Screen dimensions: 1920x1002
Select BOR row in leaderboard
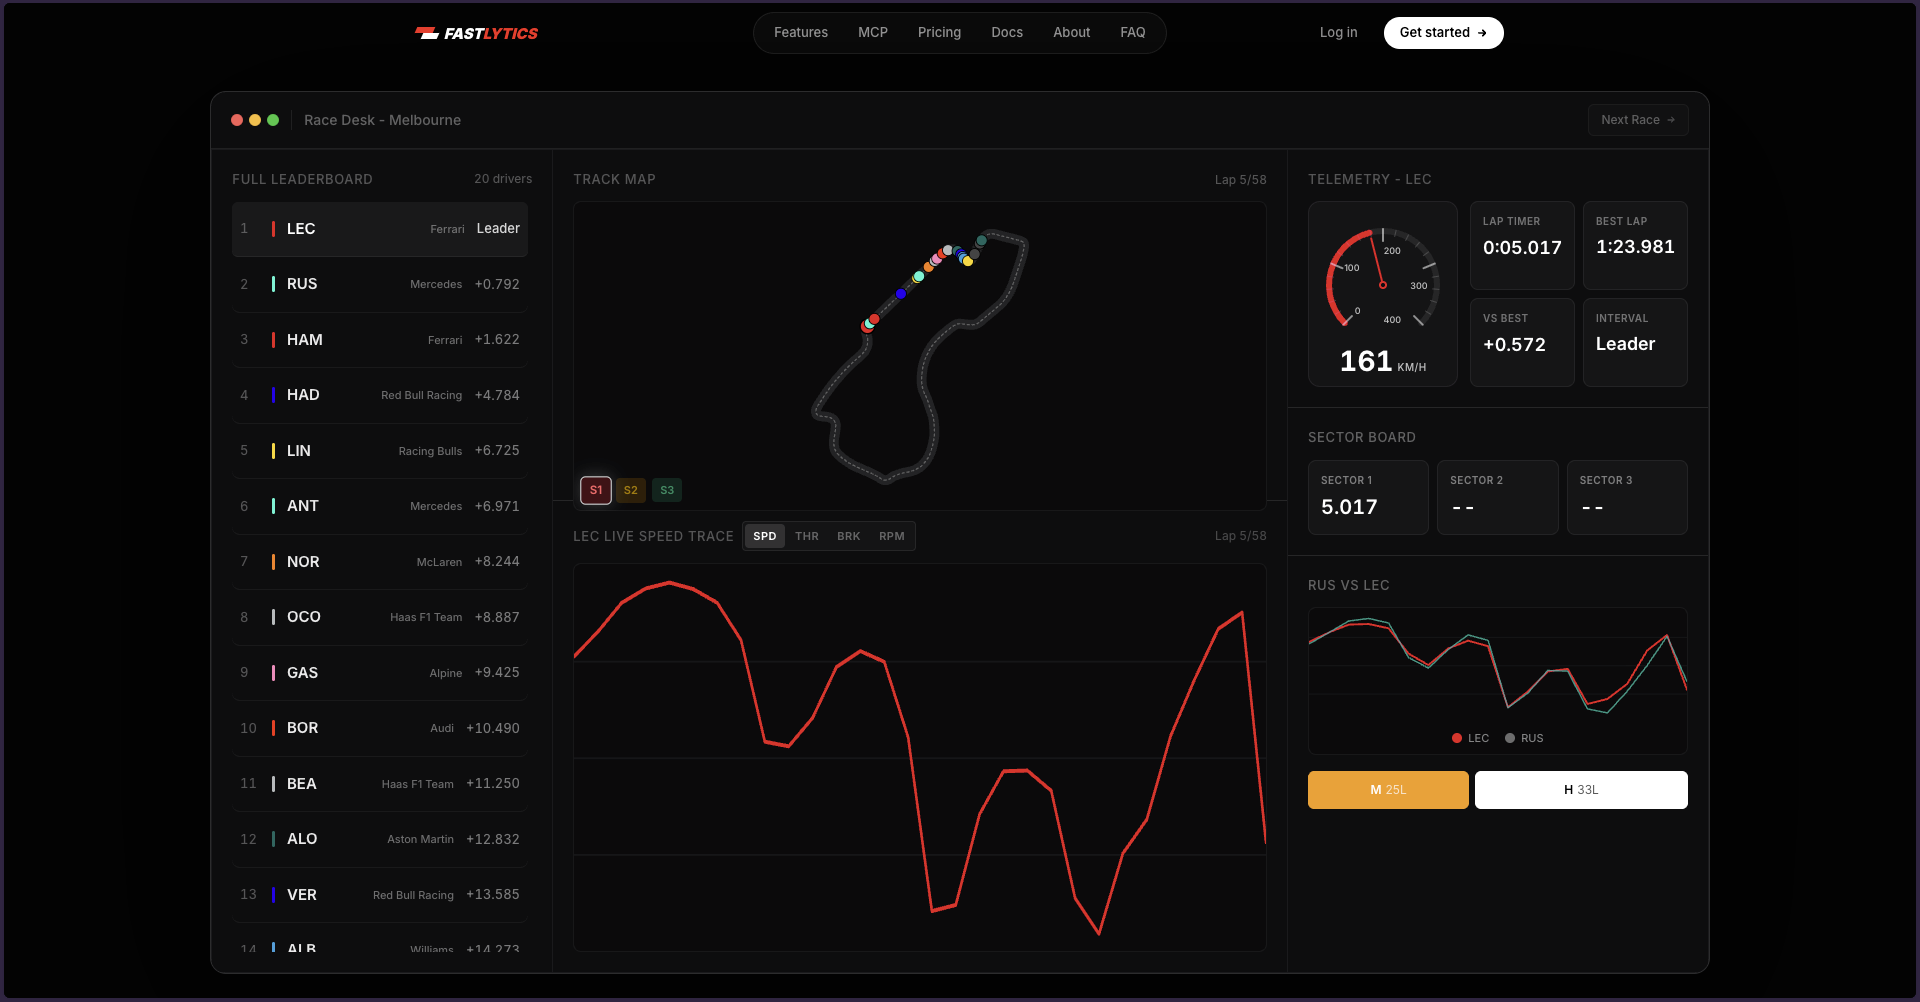click(x=380, y=728)
